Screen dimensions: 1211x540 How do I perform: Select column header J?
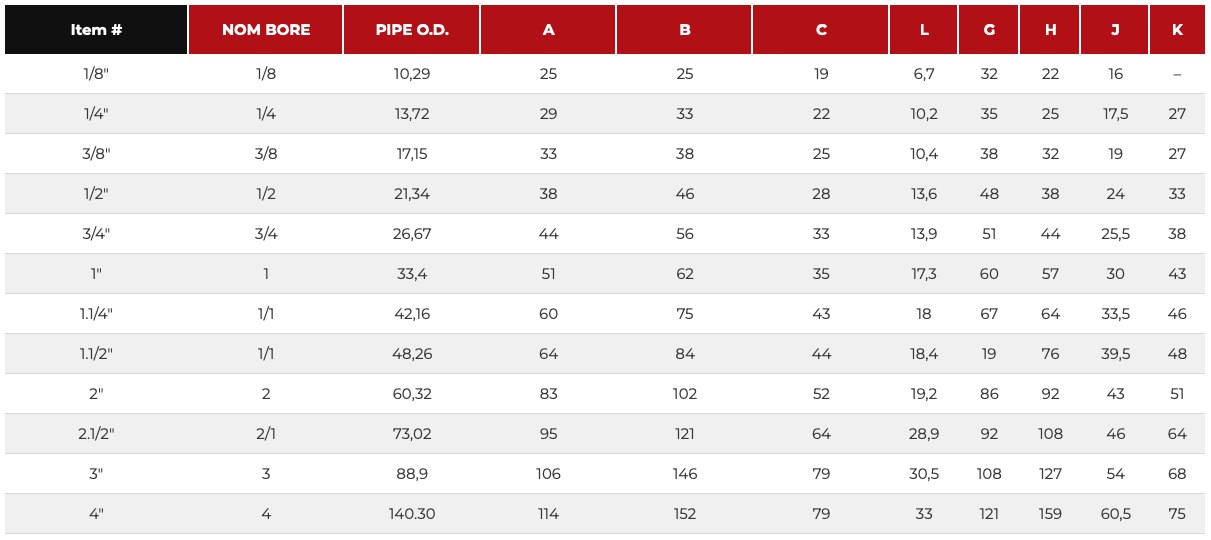(1115, 29)
